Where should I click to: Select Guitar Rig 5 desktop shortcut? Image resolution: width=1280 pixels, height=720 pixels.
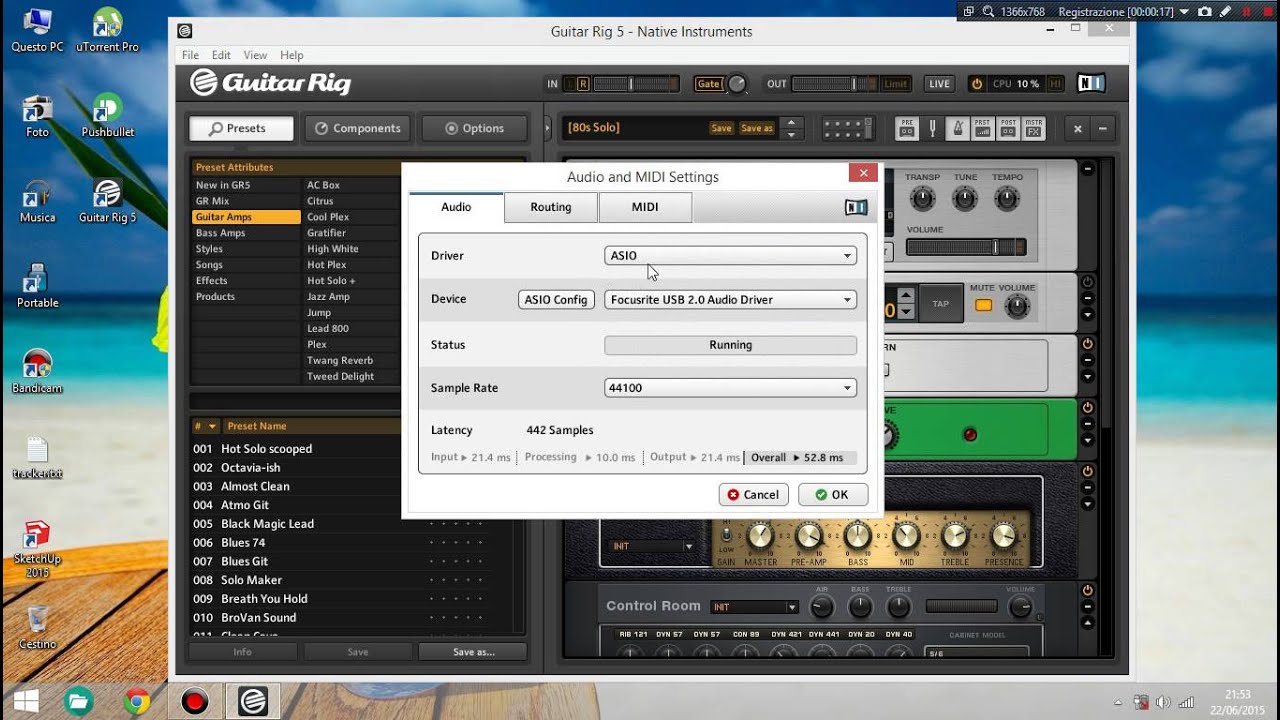[x=107, y=202]
